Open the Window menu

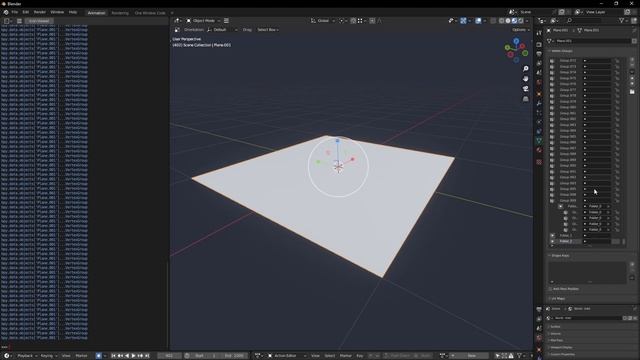(57, 12)
